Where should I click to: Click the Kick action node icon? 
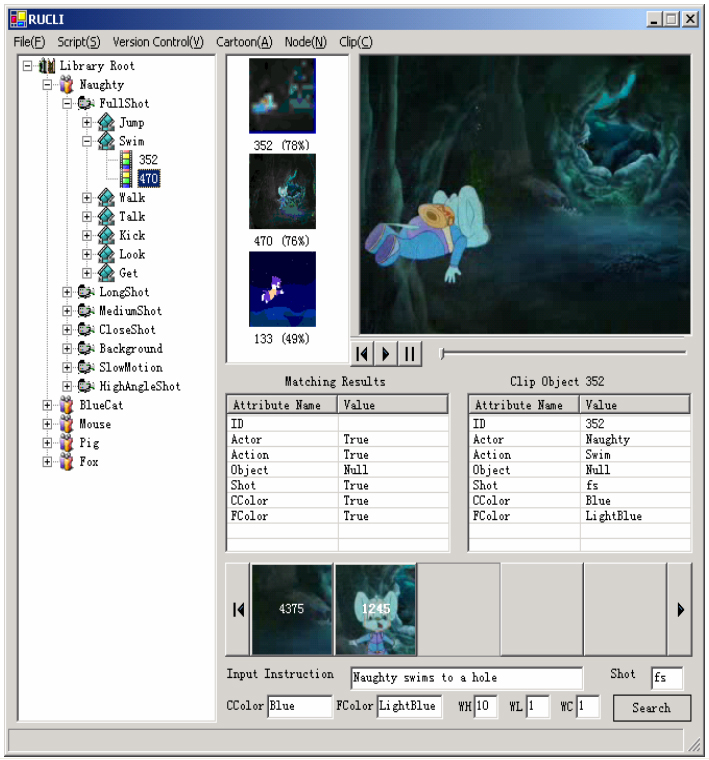[x=106, y=236]
